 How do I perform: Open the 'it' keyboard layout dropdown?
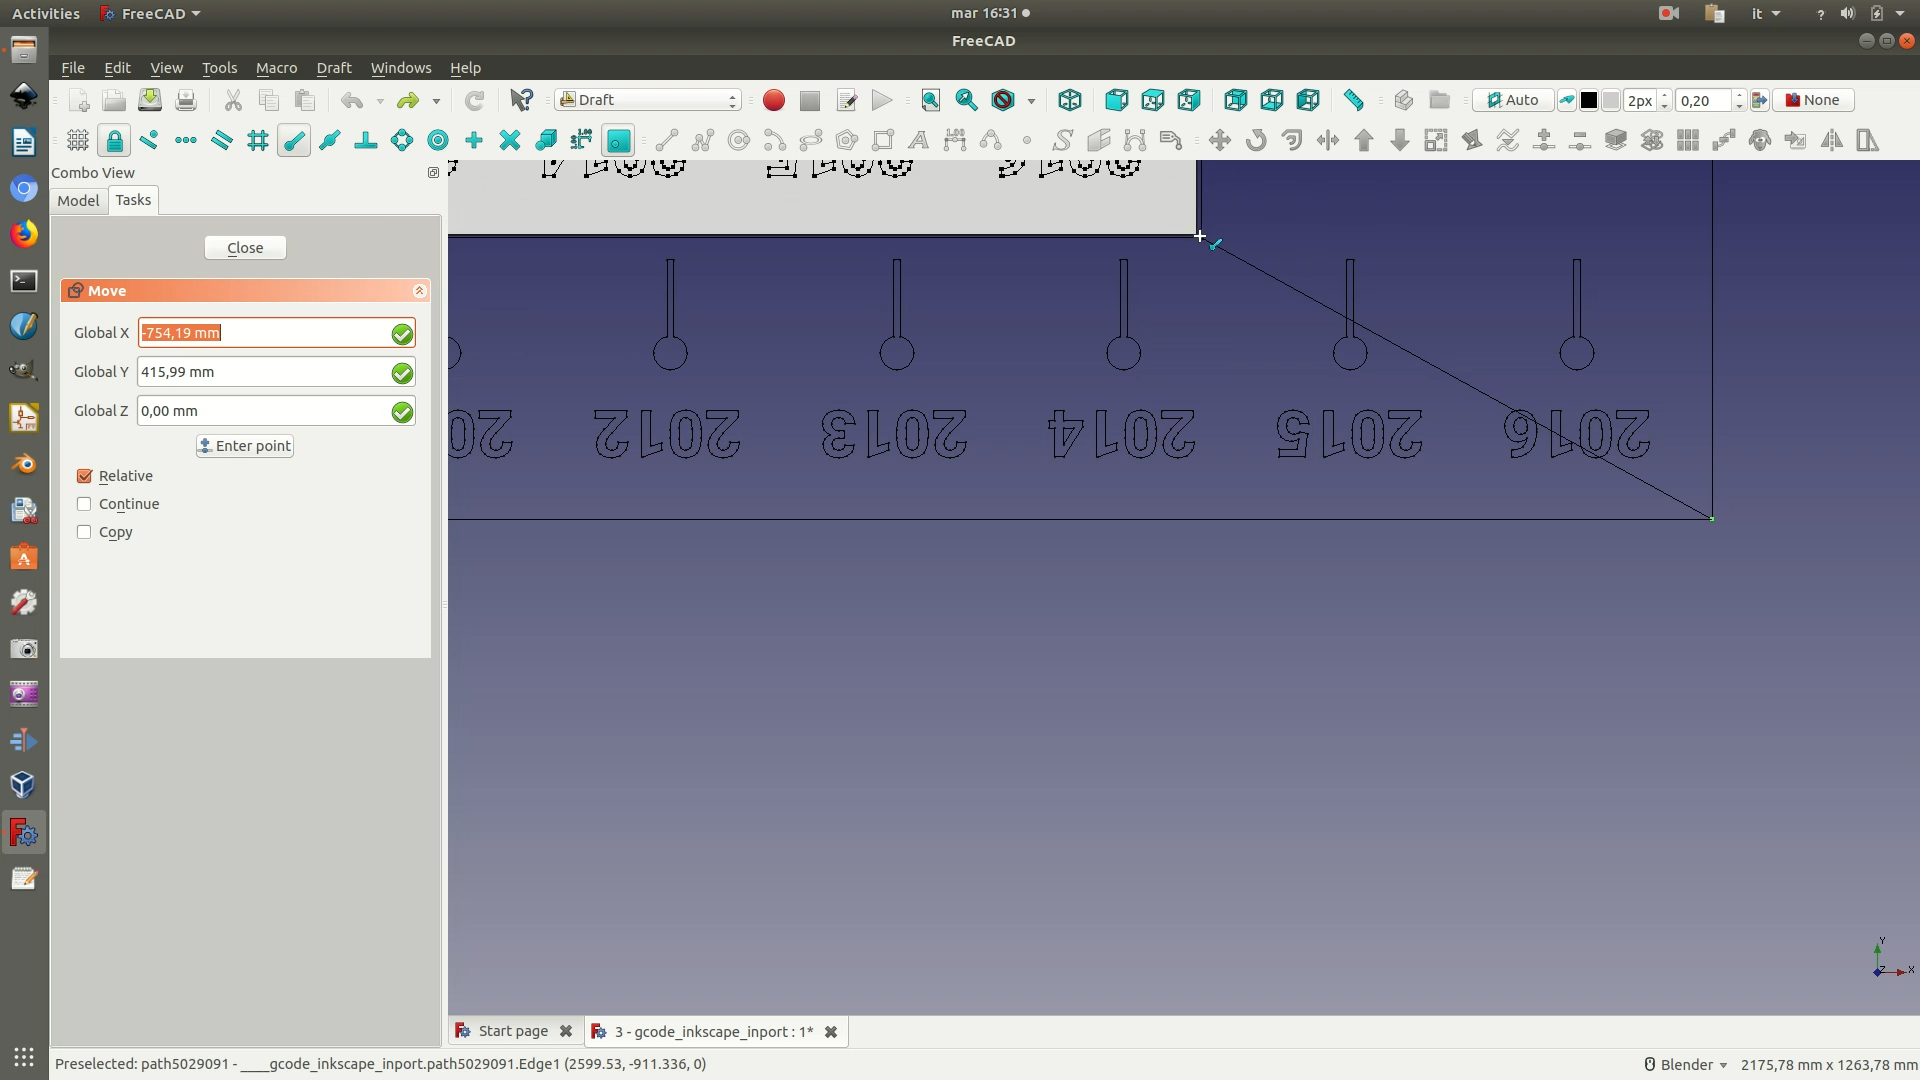(1766, 13)
